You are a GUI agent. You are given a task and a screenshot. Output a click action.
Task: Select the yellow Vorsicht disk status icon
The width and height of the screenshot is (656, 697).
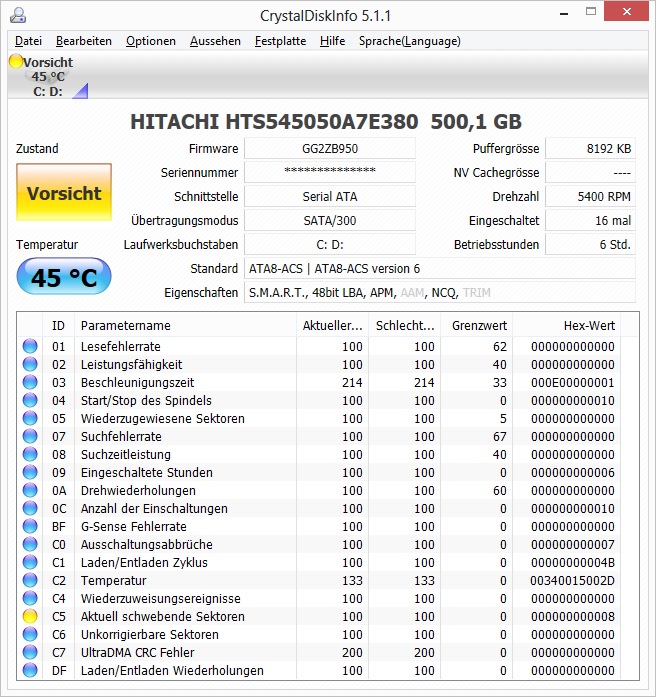(x=16, y=61)
